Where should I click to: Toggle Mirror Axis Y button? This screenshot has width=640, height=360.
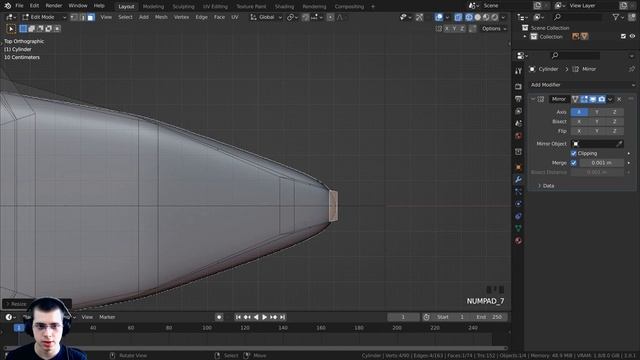[x=597, y=112]
